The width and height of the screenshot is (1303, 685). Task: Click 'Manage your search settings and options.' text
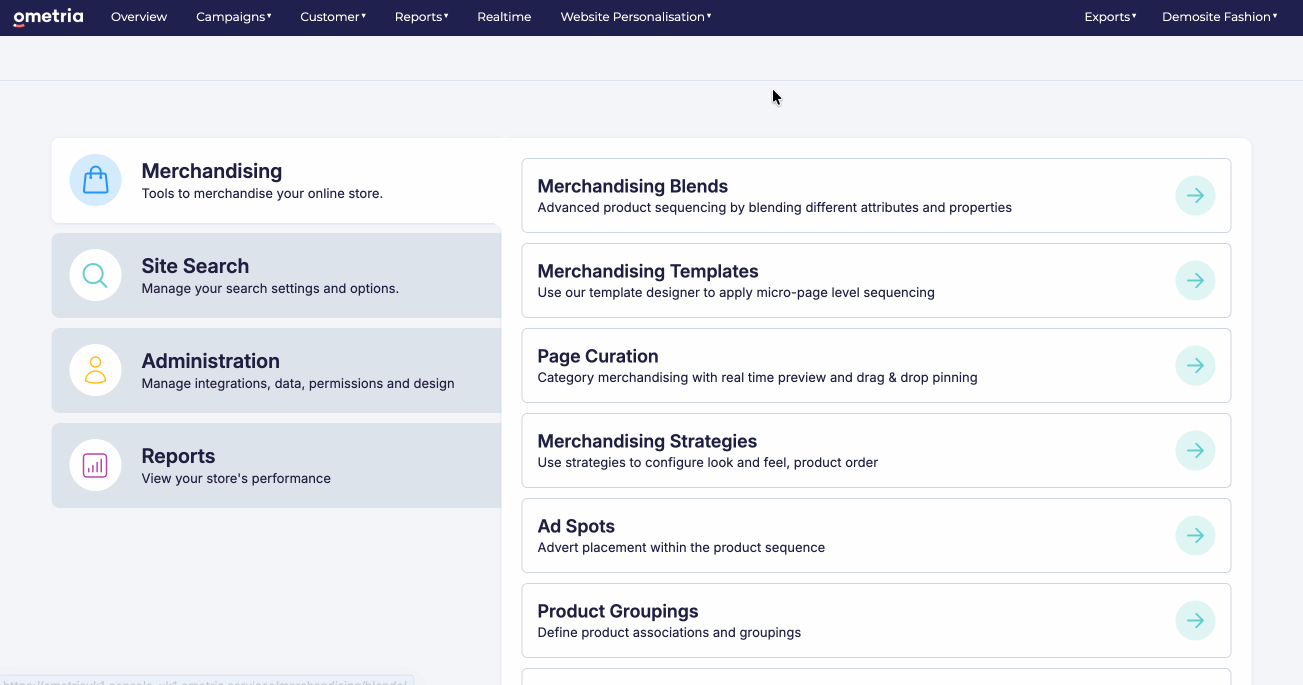[270, 289]
